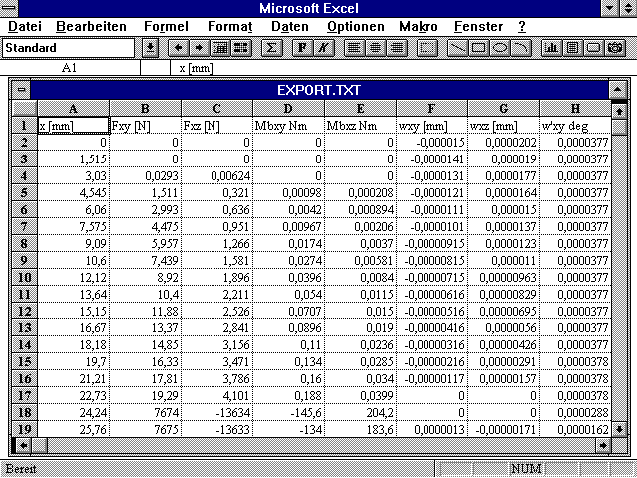Screen dimensions: 637x478
Task: Select column F header
Action: tap(431, 108)
